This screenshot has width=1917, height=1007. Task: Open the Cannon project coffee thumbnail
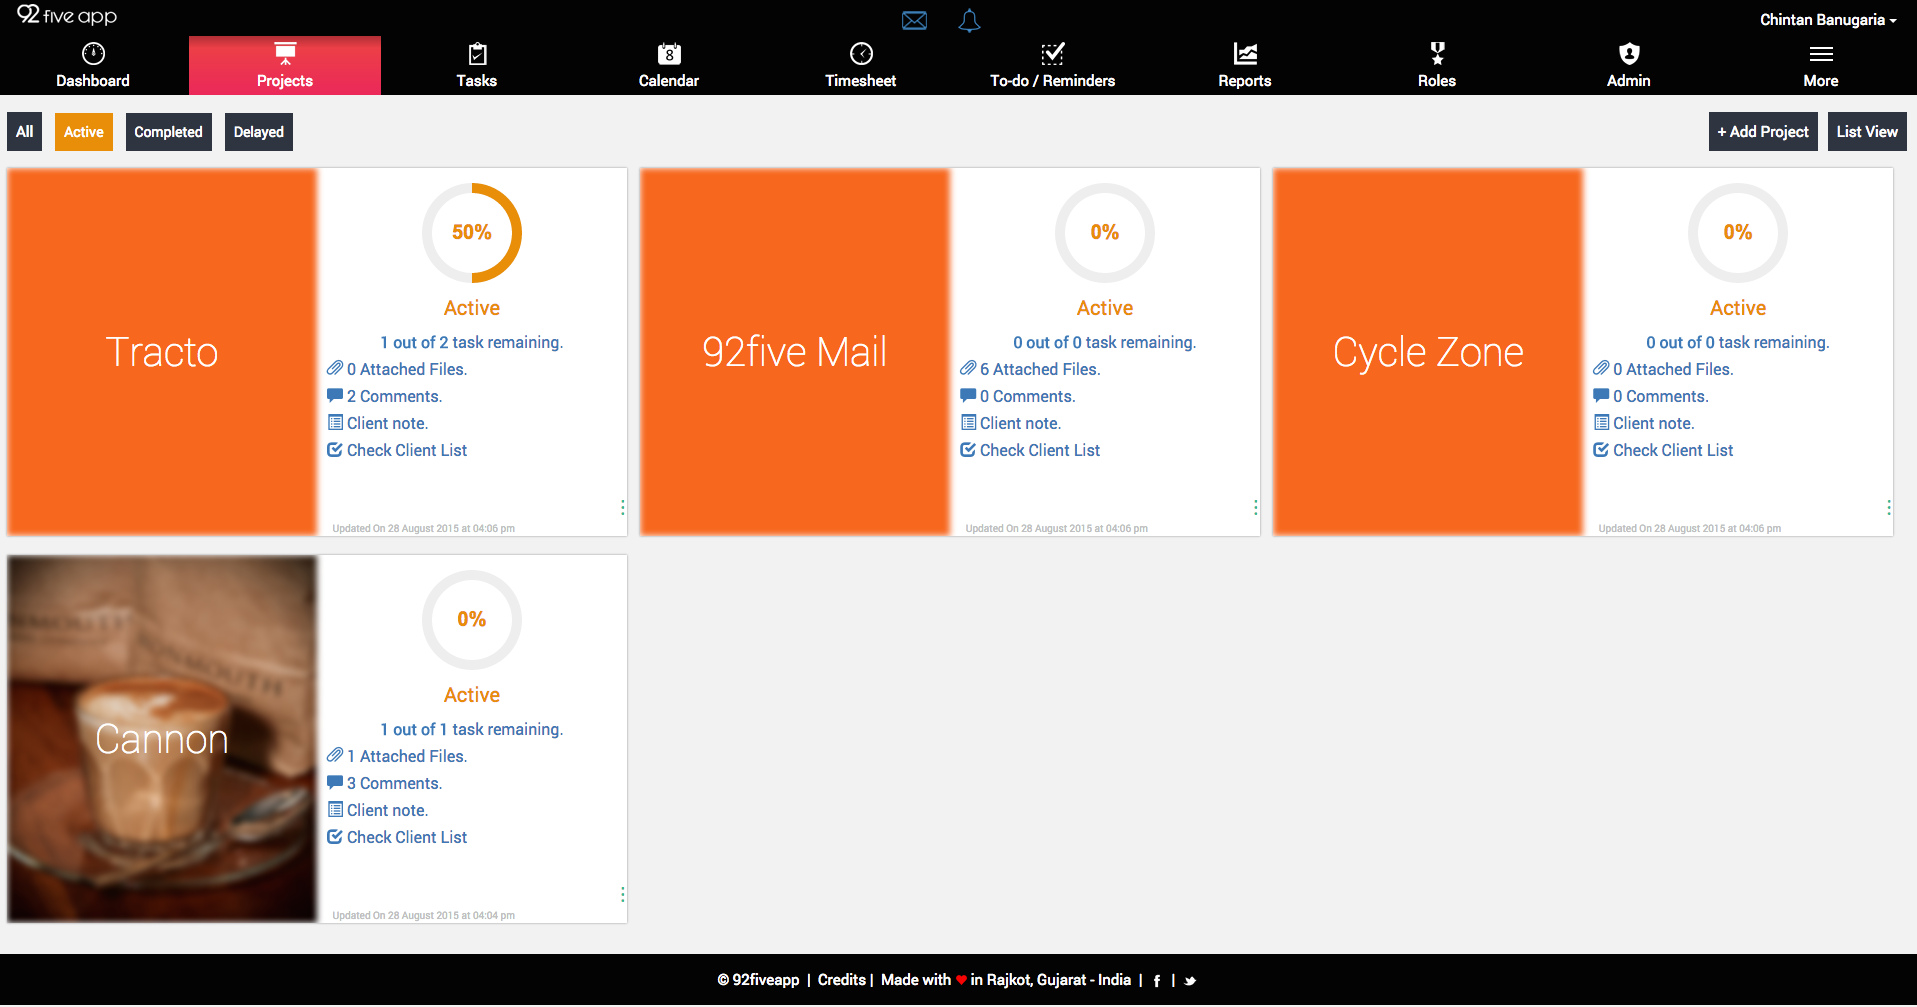tap(162, 739)
